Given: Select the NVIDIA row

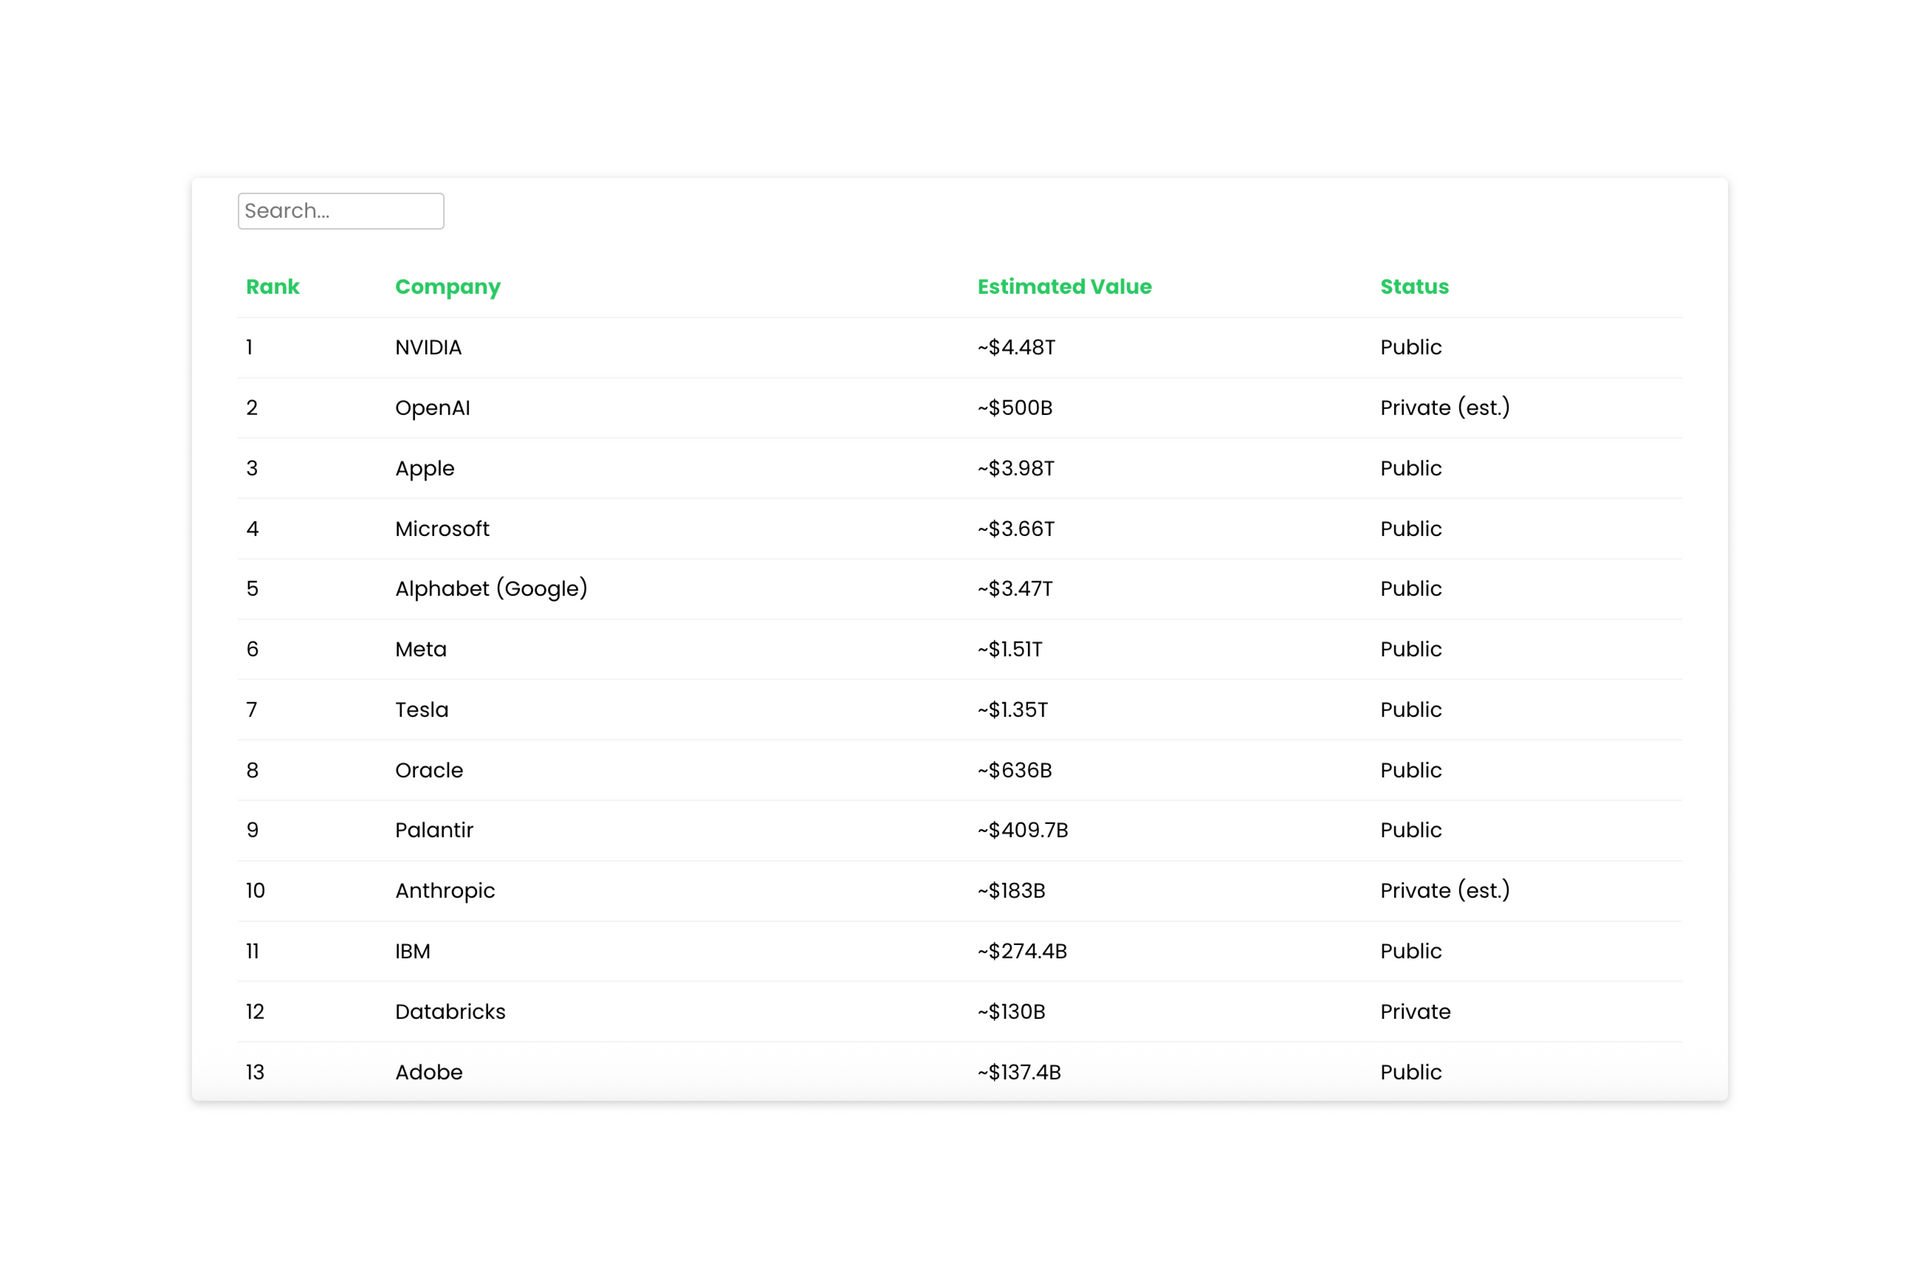Looking at the screenshot, I should 700,347.
